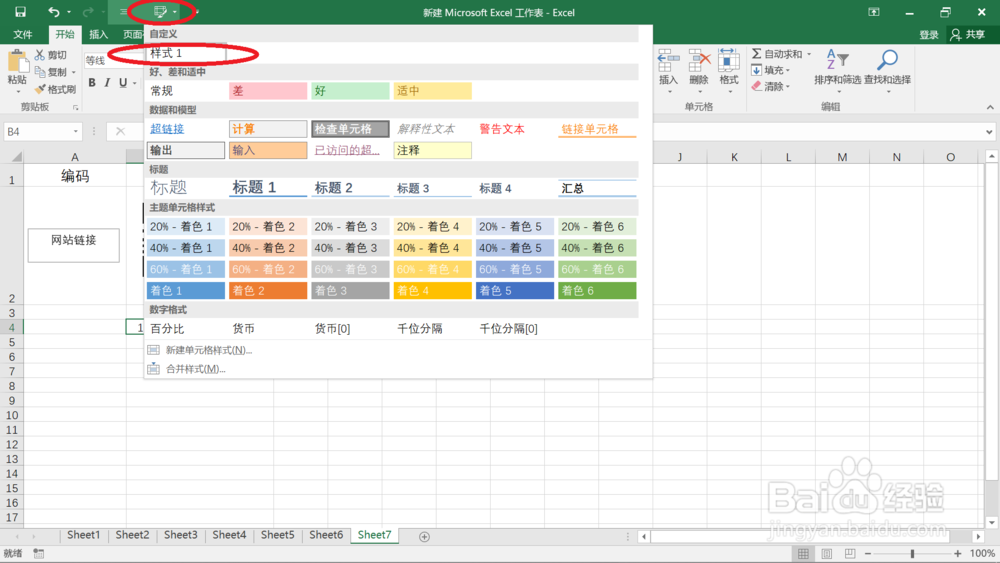The height and width of the screenshot is (563, 1000).
Task: Apply 40% - 着色 4 theme style
Action: [432, 247]
